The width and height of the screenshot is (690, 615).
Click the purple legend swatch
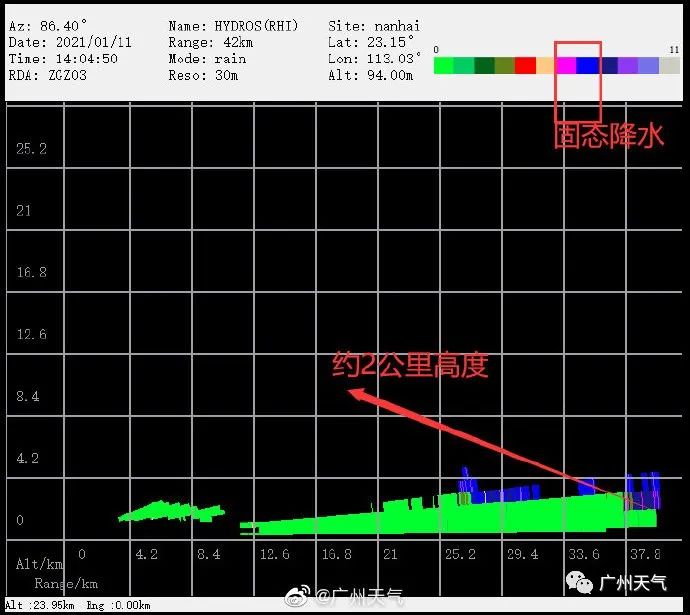coord(628,66)
